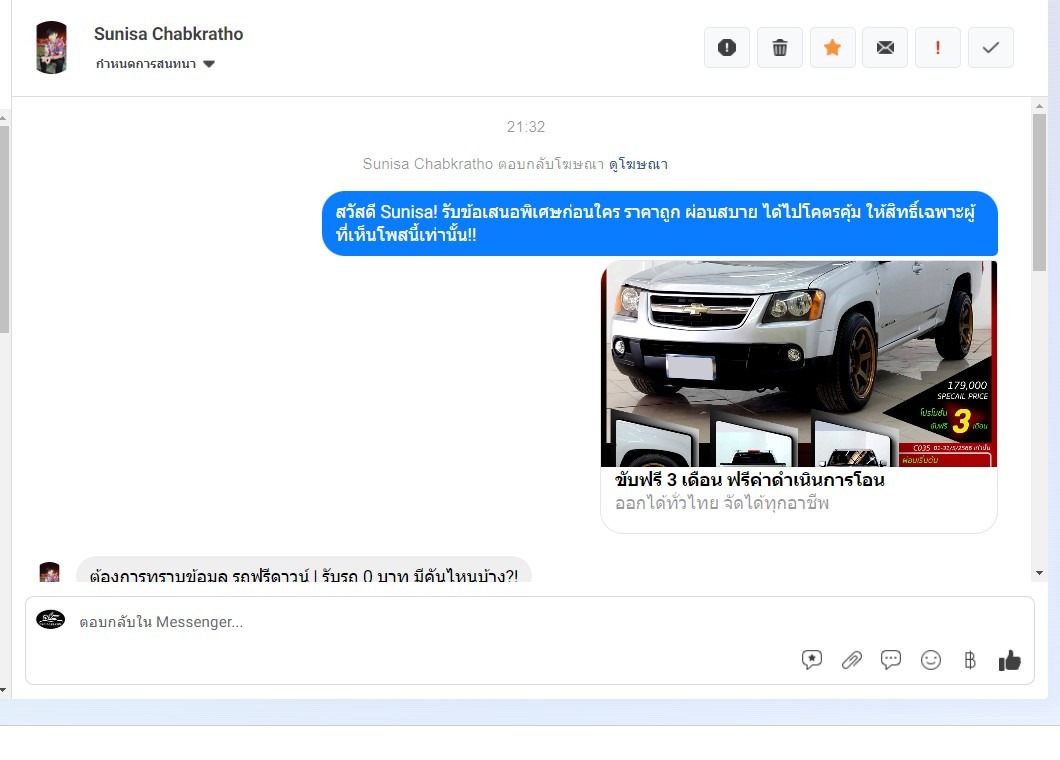This screenshot has width=1060, height=760.
Task: Open the speech bubble quick reply icon
Action: 891,659
